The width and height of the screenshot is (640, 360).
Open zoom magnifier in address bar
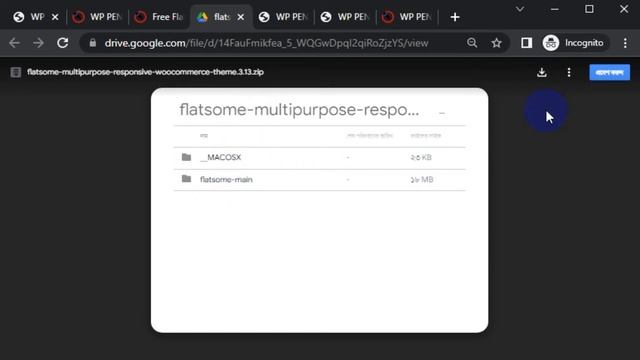click(472, 43)
